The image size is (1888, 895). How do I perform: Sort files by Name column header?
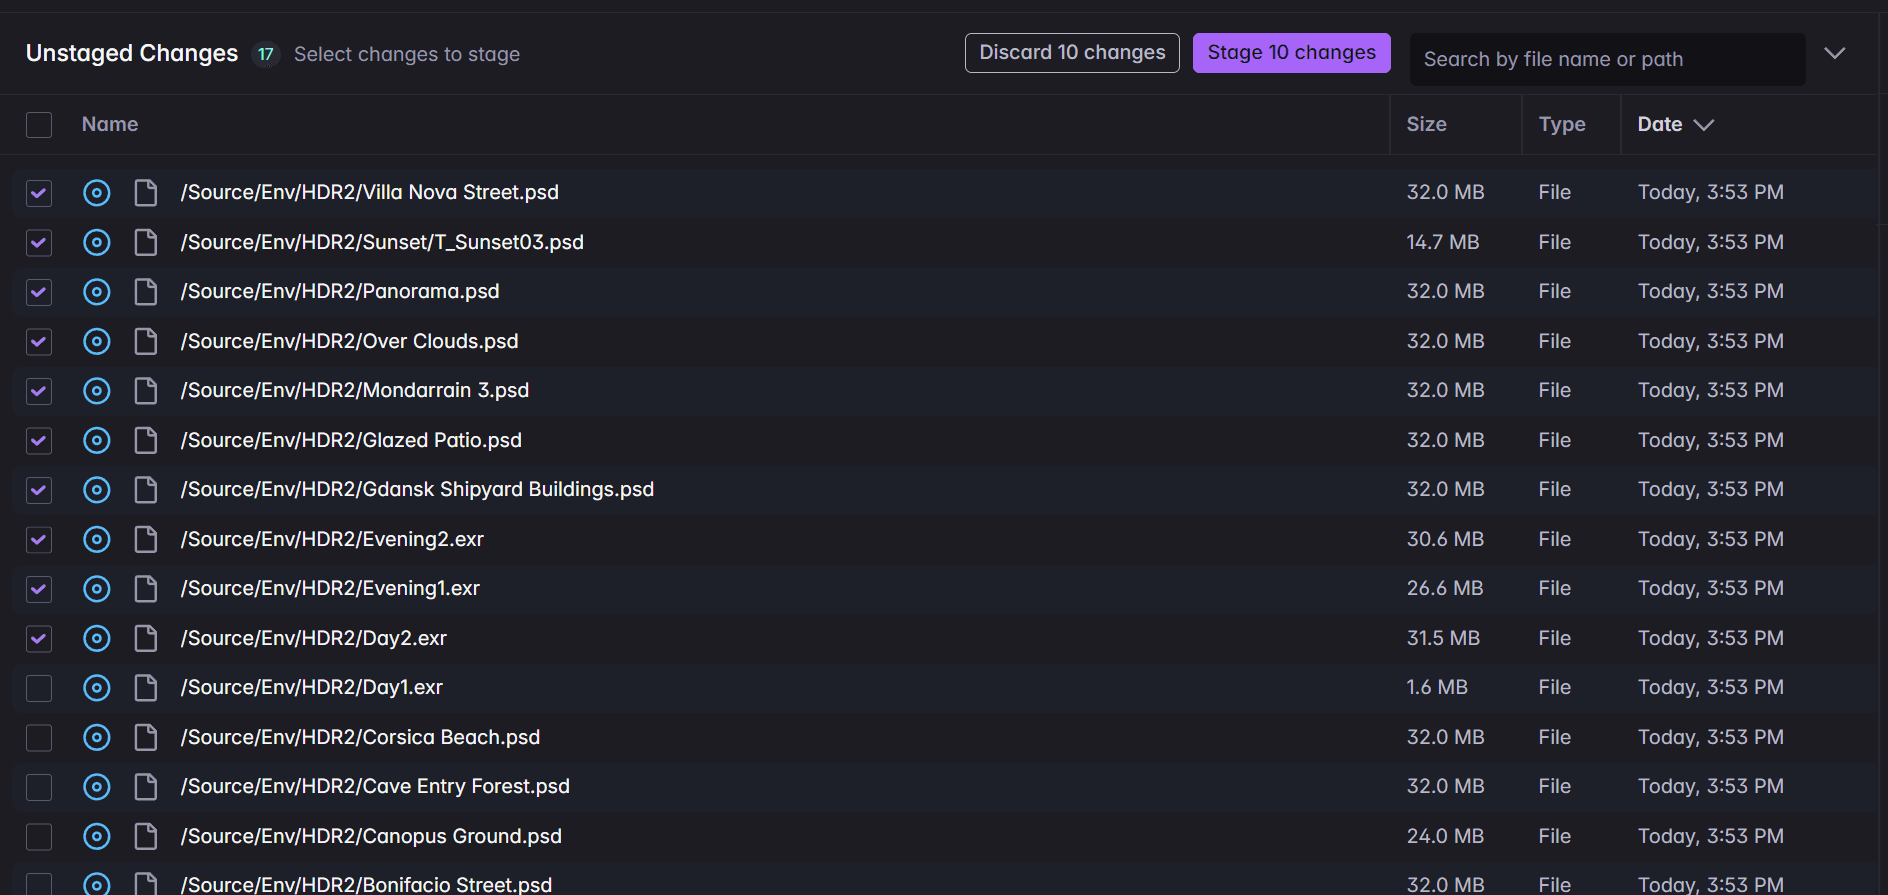click(110, 125)
